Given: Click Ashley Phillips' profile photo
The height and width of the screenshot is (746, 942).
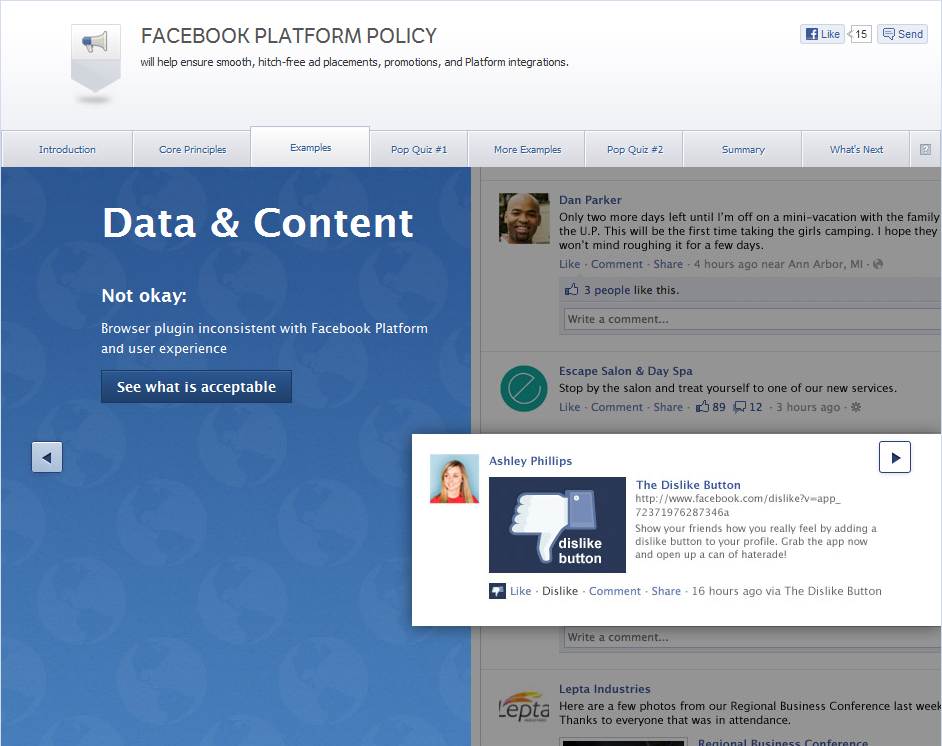Looking at the screenshot, I should [x=454, y=479].
